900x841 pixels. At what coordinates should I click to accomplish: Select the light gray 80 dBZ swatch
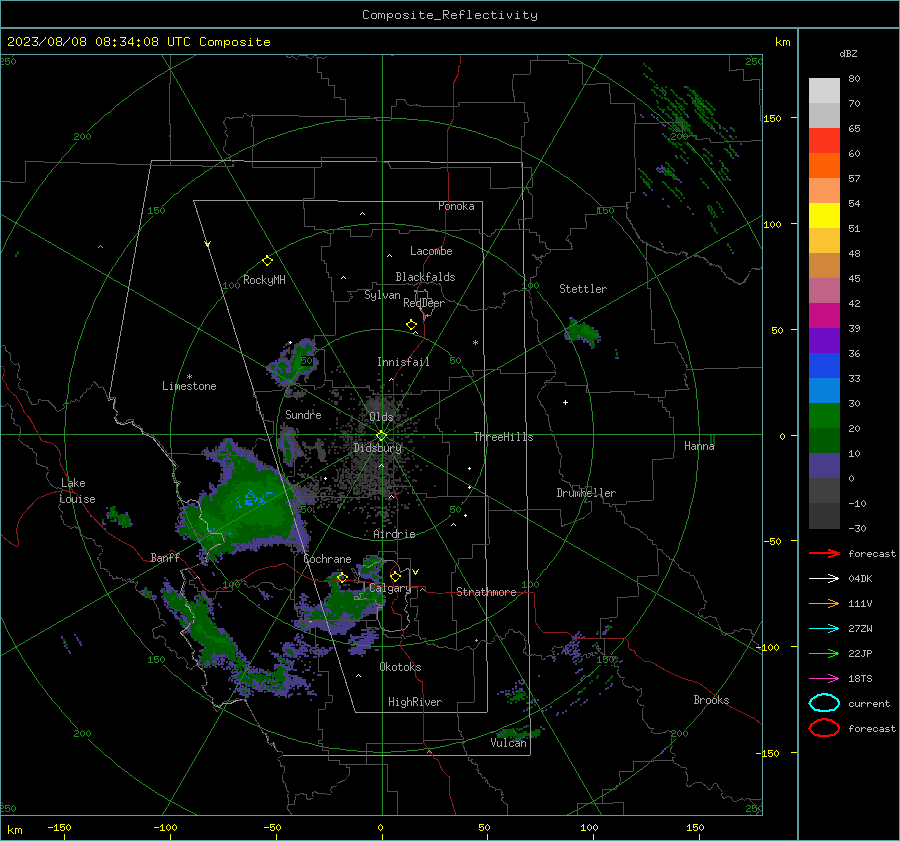[824, 90]
